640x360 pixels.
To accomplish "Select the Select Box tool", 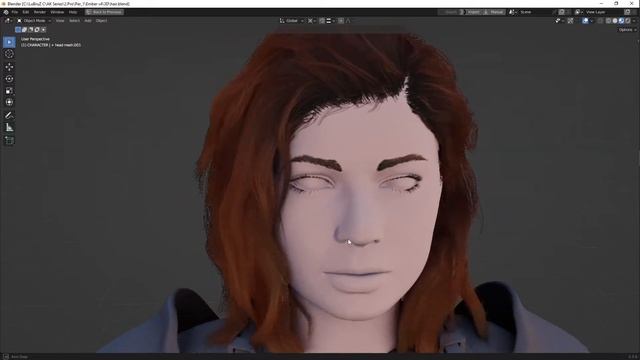I will 9,42.
